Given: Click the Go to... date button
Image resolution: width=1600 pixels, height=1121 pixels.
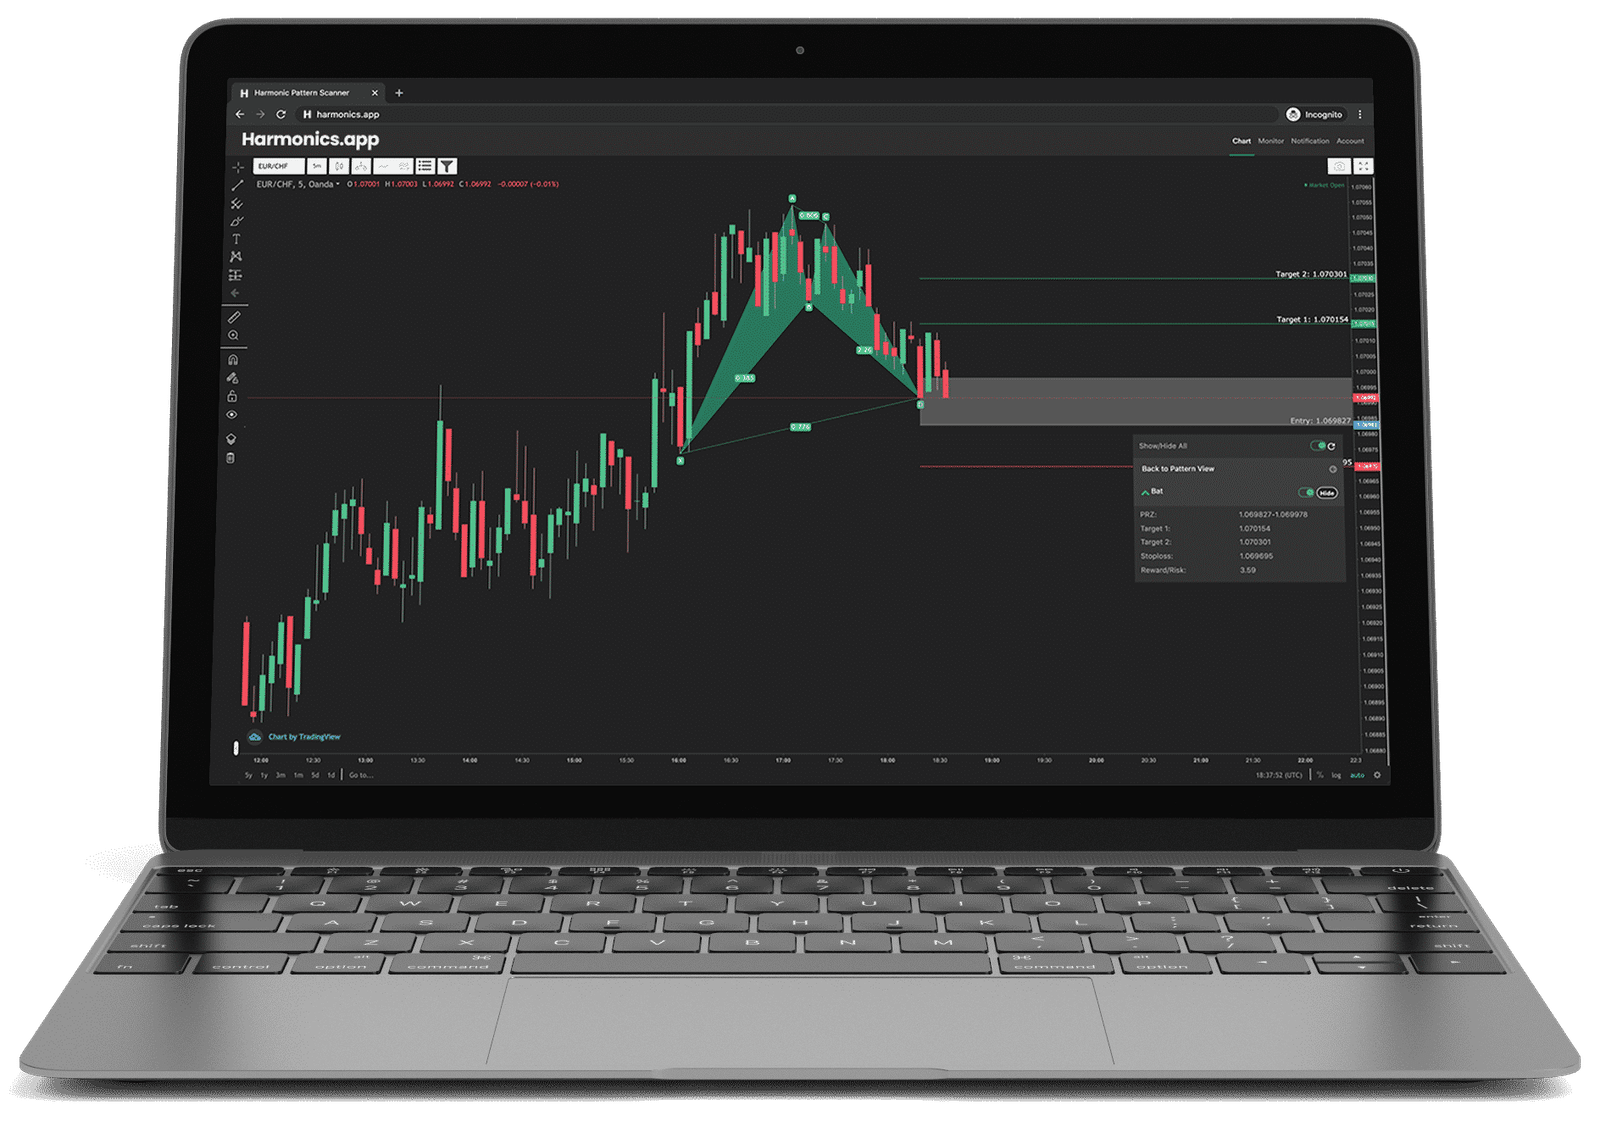Looking at the screenshot, I should pos(361,775).
